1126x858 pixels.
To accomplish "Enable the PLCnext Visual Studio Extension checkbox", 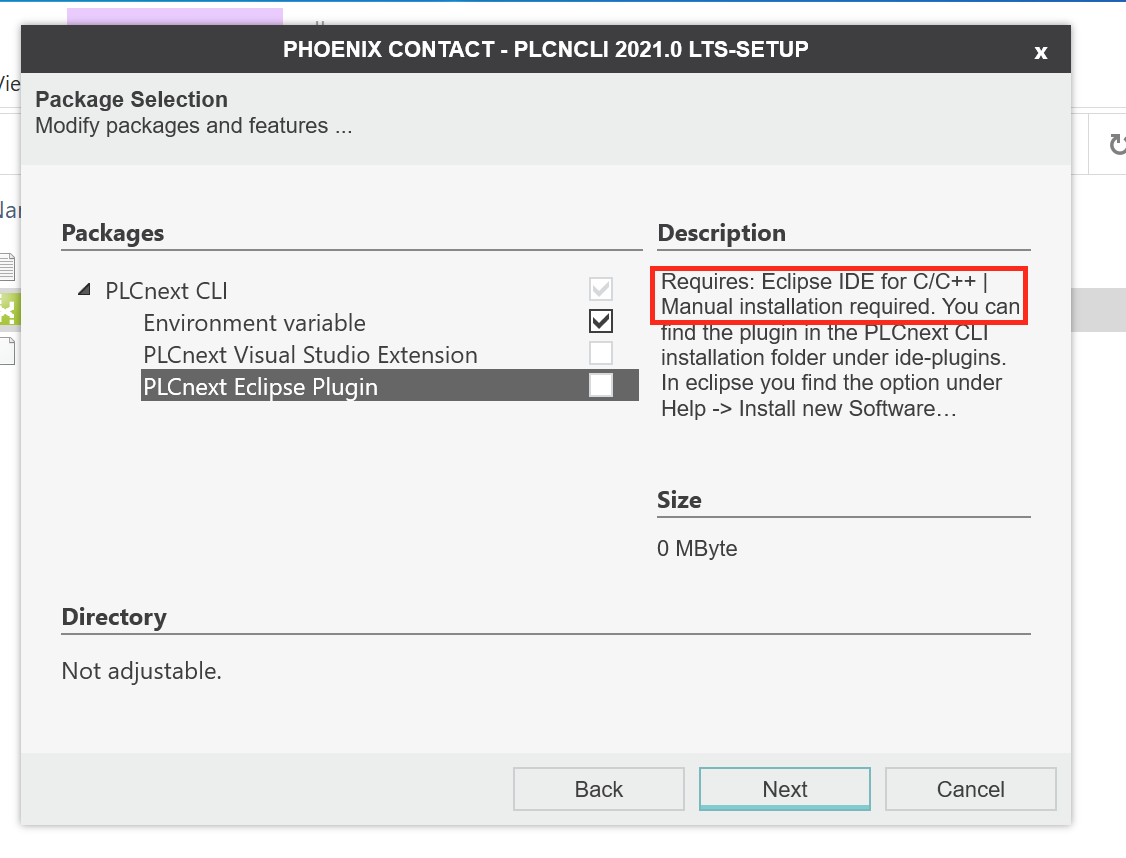I will coord(601,353).
